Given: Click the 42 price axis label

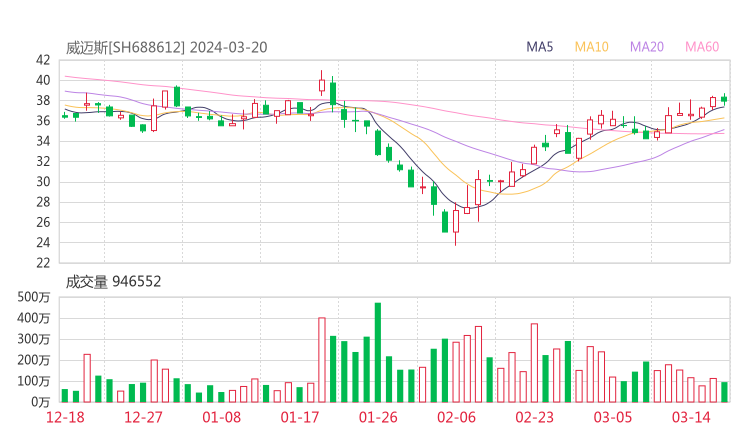Looking at the screenshot, I should pyautogui.click(x=43, y=60).
